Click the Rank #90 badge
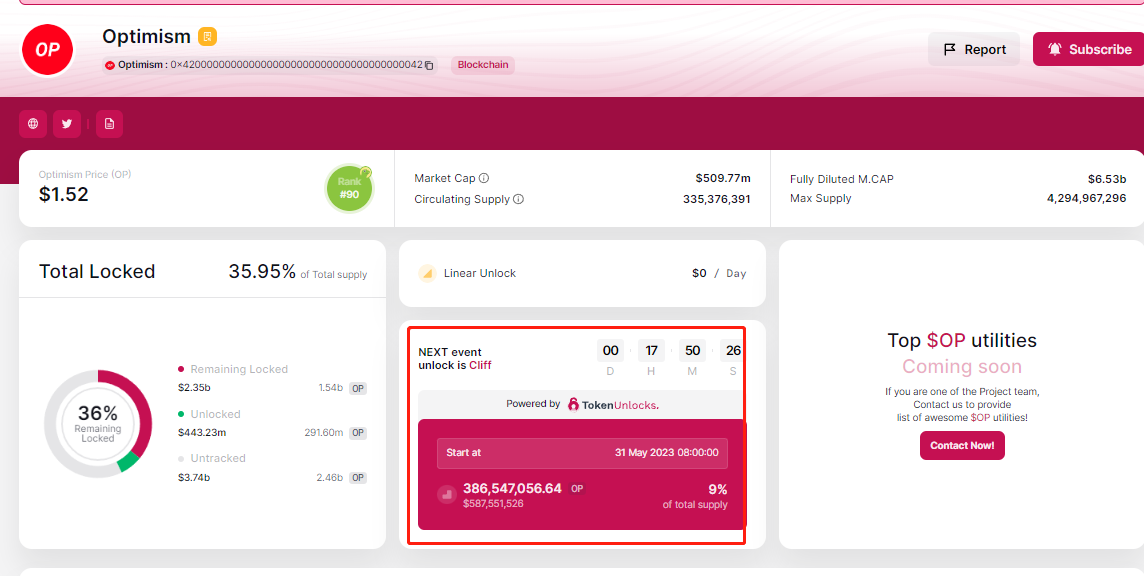Image resolution: width=1144 pixels, height=576 pixels. tap(349, 188)
